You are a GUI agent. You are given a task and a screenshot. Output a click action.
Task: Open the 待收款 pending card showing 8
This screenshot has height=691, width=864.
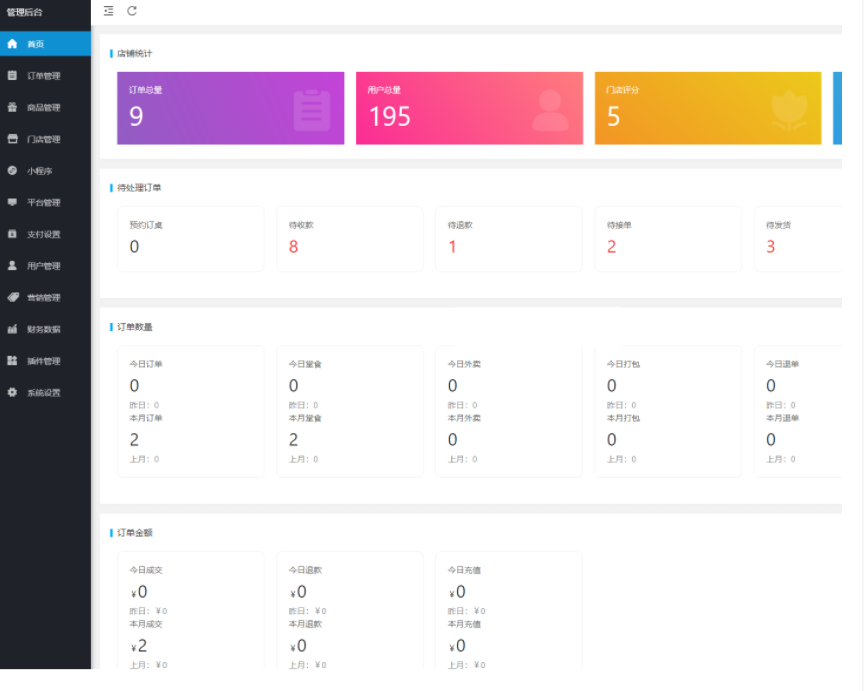349,239
